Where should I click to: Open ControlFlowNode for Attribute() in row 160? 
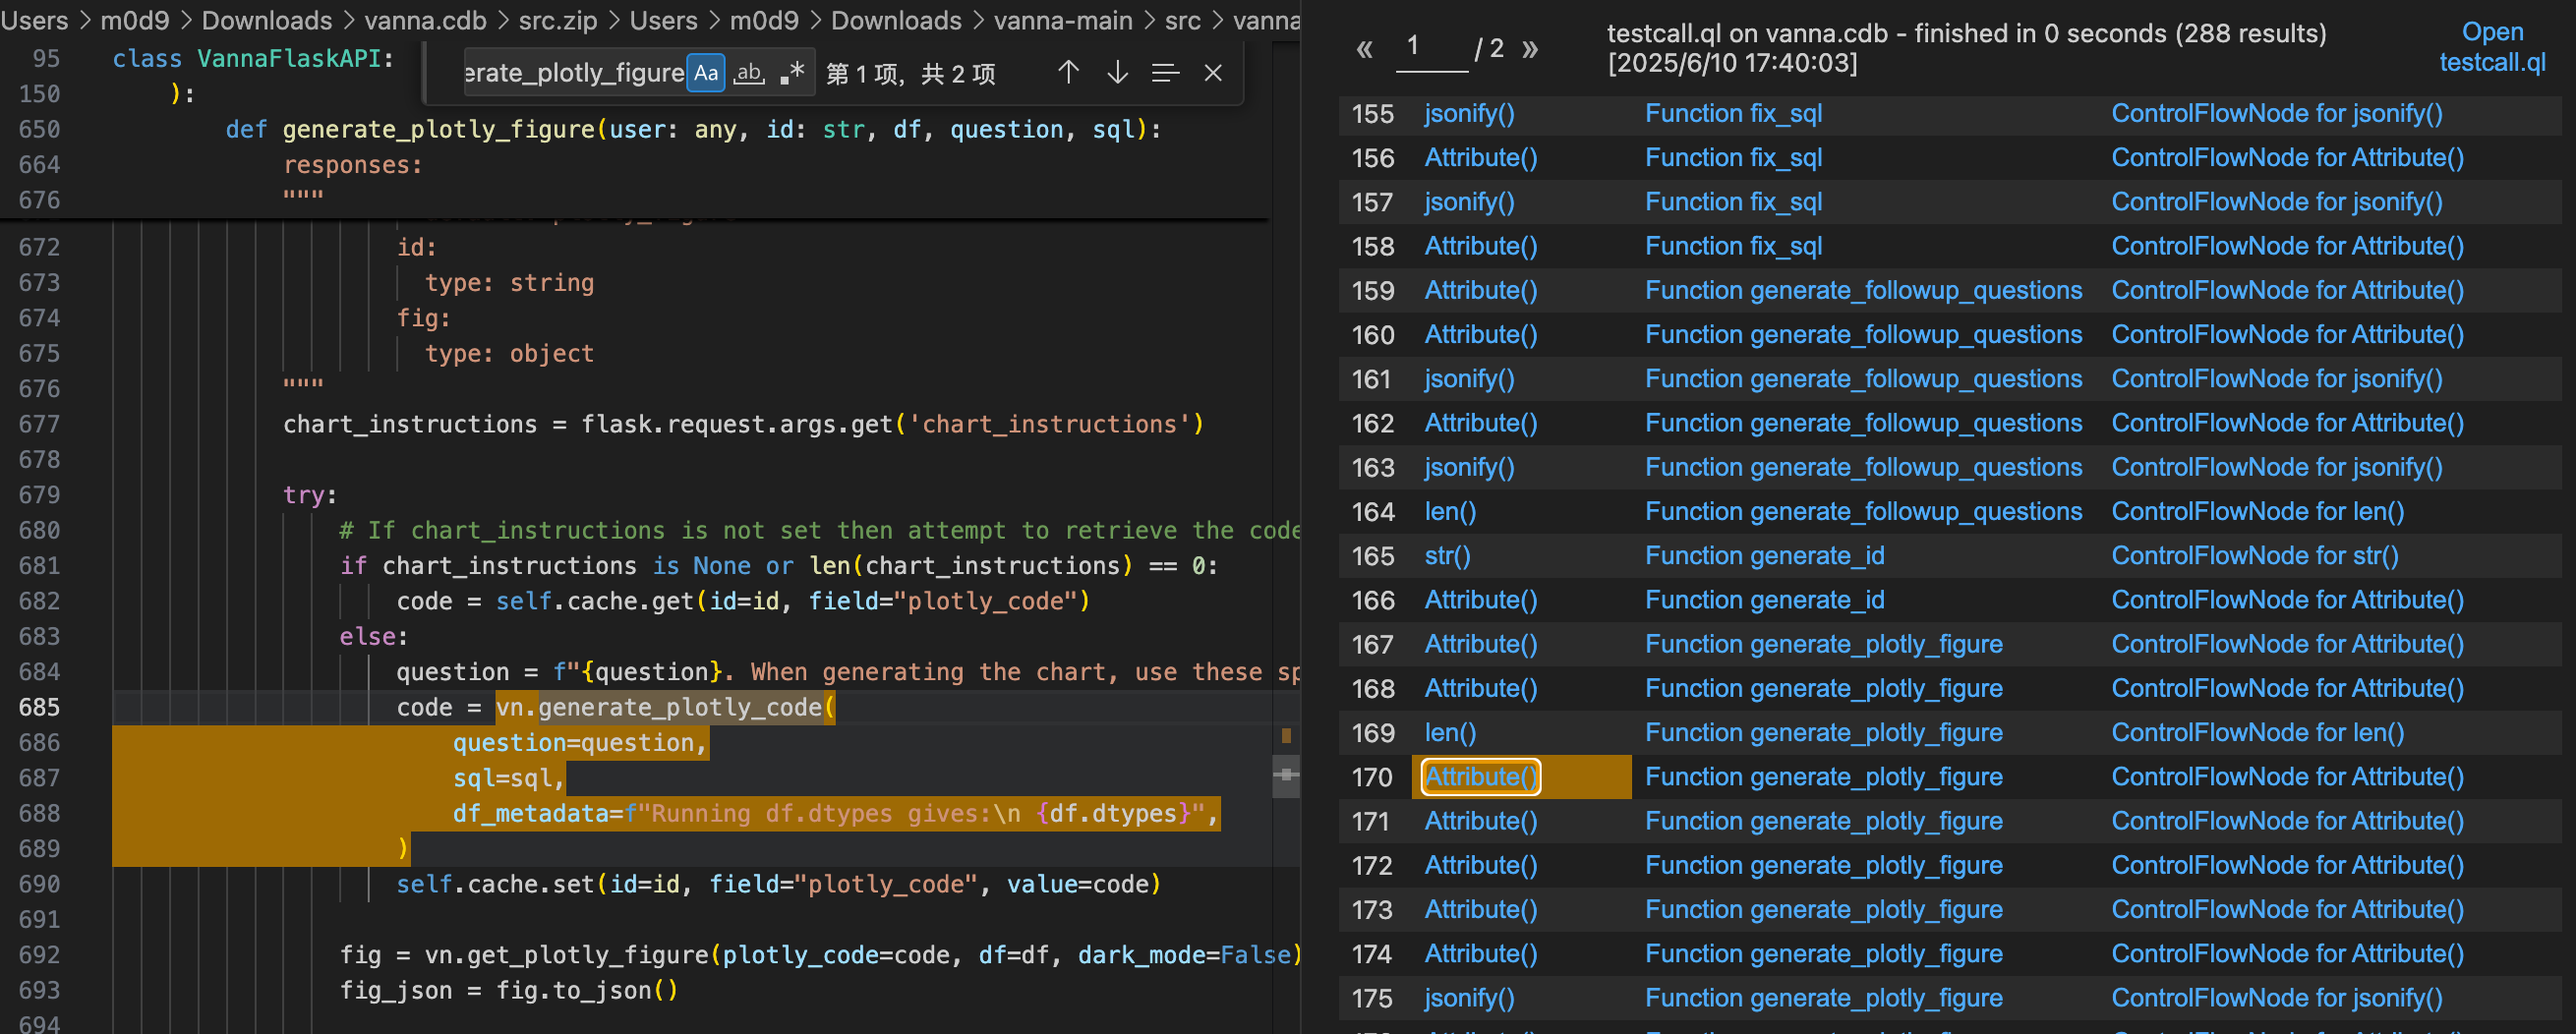(2287, 334)
